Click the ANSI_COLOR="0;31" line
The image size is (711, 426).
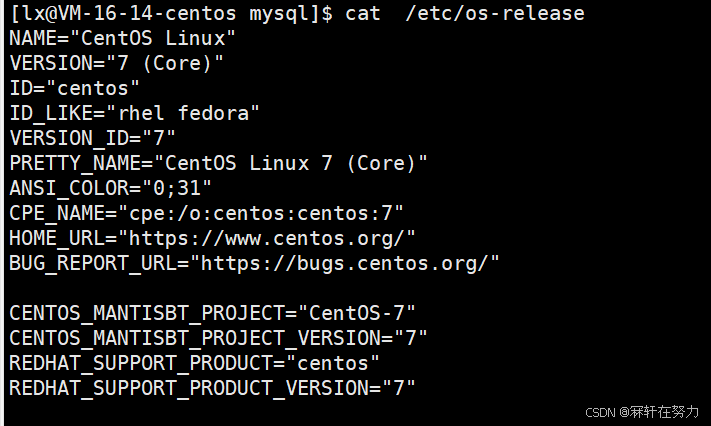(x=111, y=188)
